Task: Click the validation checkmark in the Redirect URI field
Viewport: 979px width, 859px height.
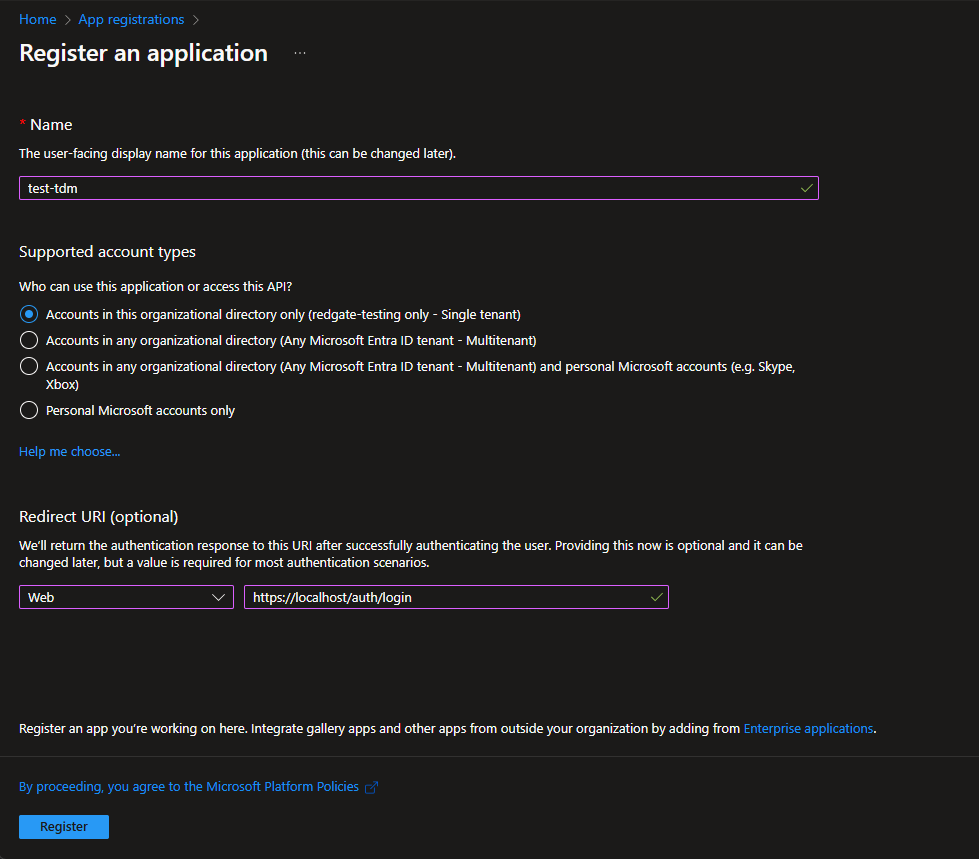Action: point(656,597)
